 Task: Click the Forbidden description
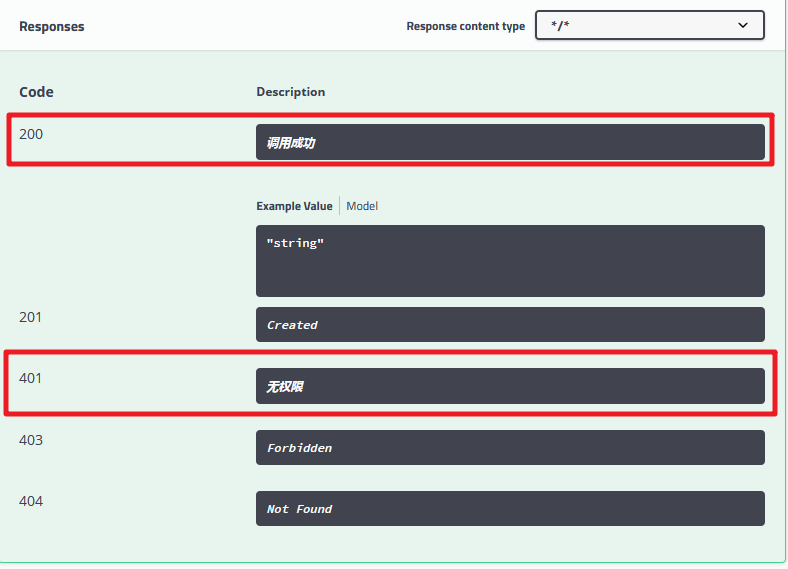pyautogui.click(x=510, y=447)
